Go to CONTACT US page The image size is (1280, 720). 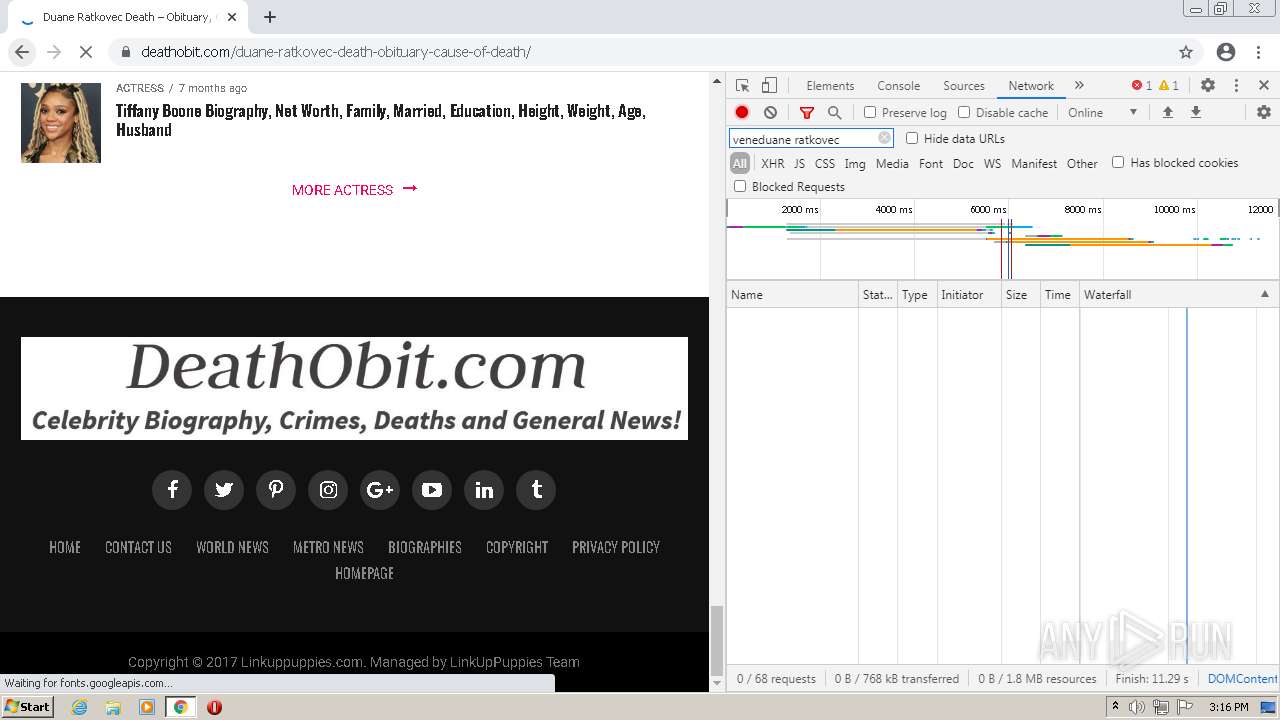pos(138,547)
